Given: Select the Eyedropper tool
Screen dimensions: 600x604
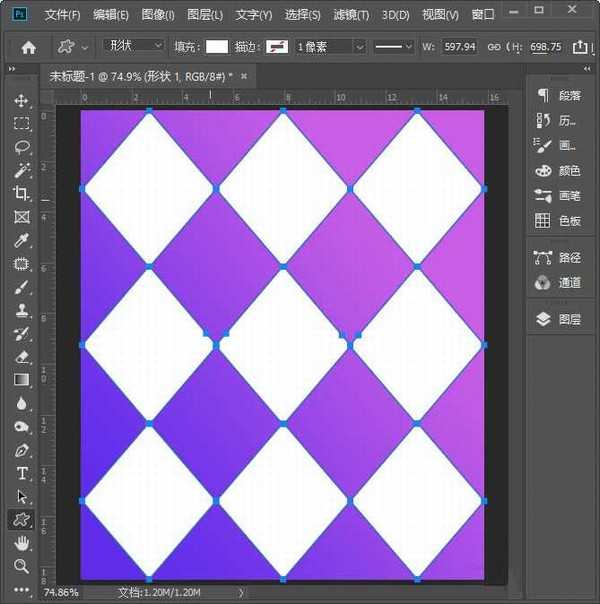Looking at the screenshot, I should pyautogui.click(x=21, y=241).
